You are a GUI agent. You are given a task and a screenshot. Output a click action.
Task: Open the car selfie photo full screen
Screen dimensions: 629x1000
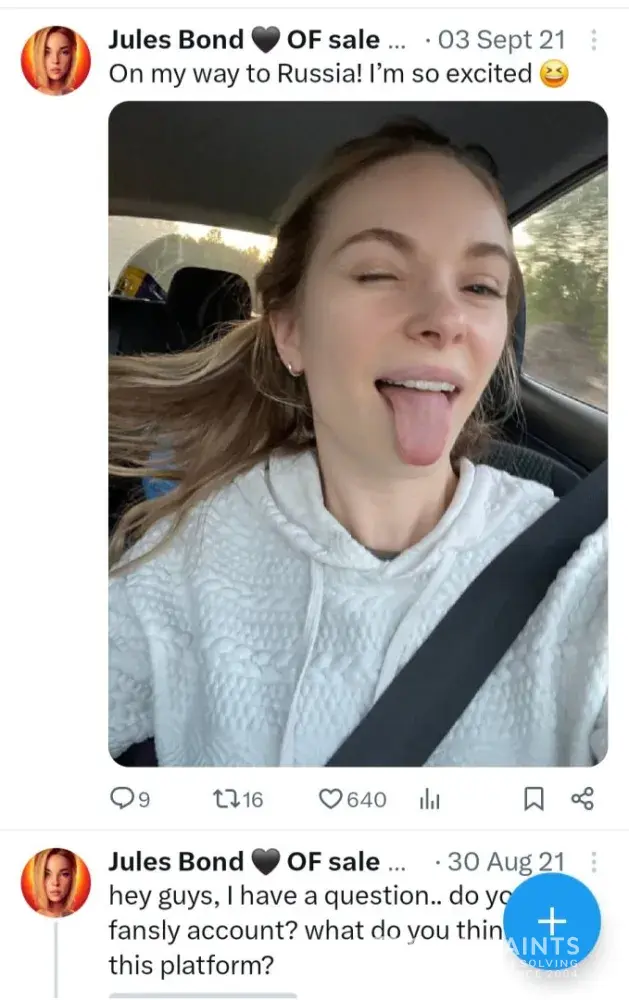[x=357, y=433]
